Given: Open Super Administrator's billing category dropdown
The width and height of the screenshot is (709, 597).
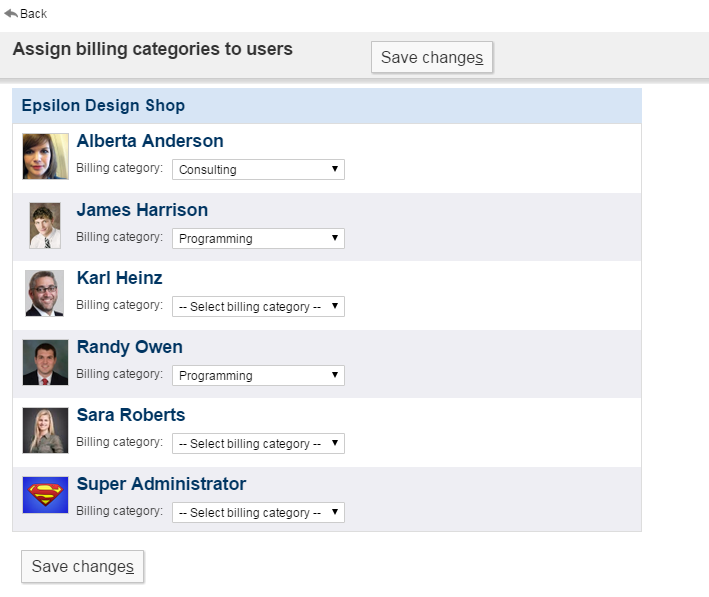Looking at the screenshot, I should pos(258,513).
